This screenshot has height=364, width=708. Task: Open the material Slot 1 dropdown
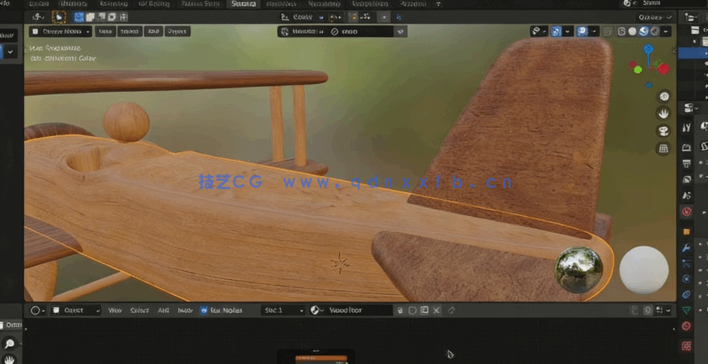(x=283, y=310)
